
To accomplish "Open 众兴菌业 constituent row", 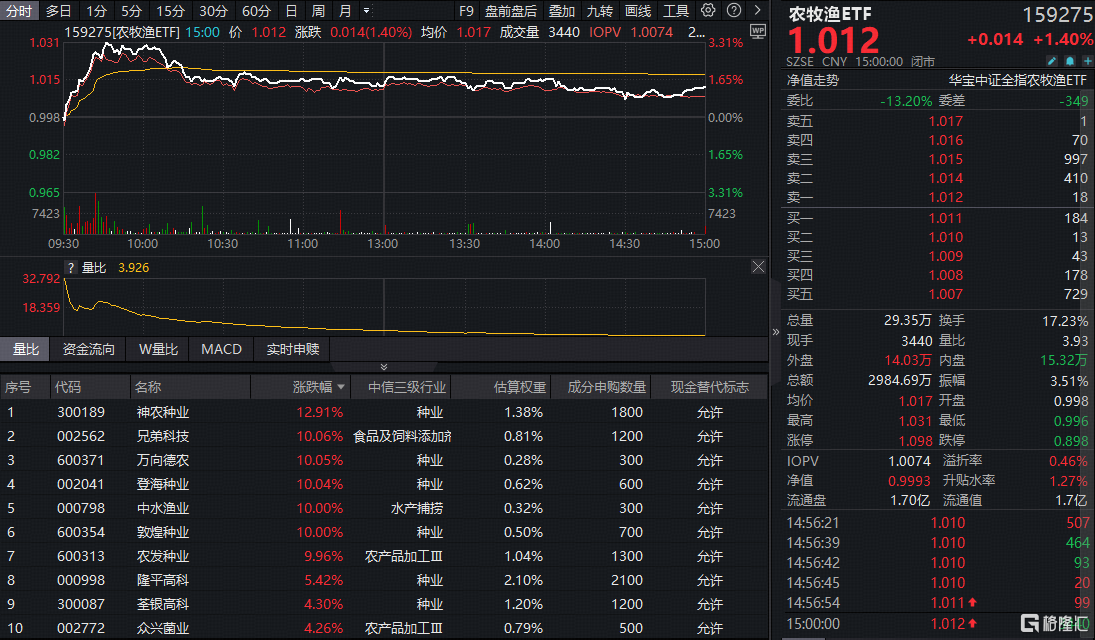I will 384,628.
